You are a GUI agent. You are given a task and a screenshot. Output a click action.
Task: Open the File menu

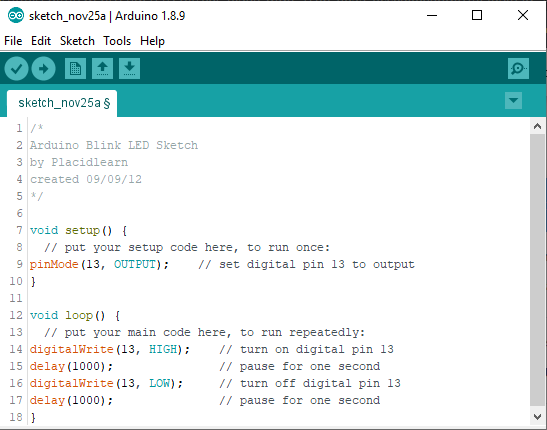tap(13, 41)
